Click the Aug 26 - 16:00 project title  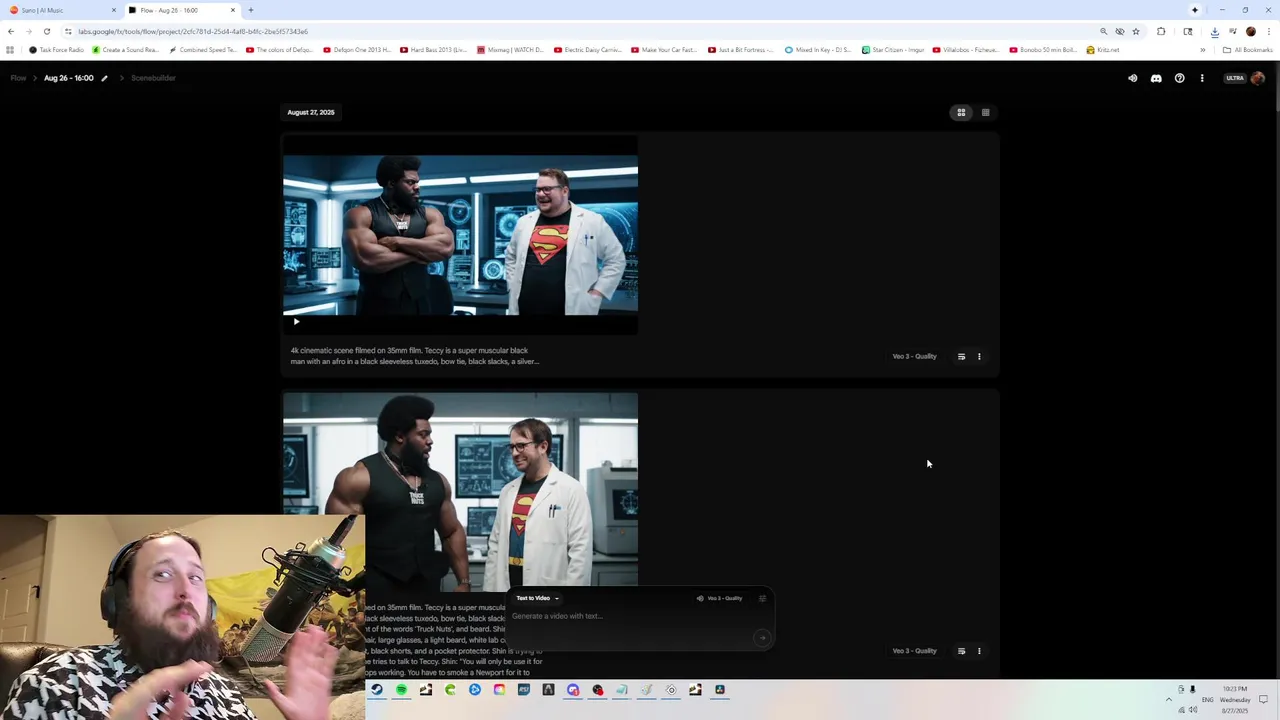[68, 78]
